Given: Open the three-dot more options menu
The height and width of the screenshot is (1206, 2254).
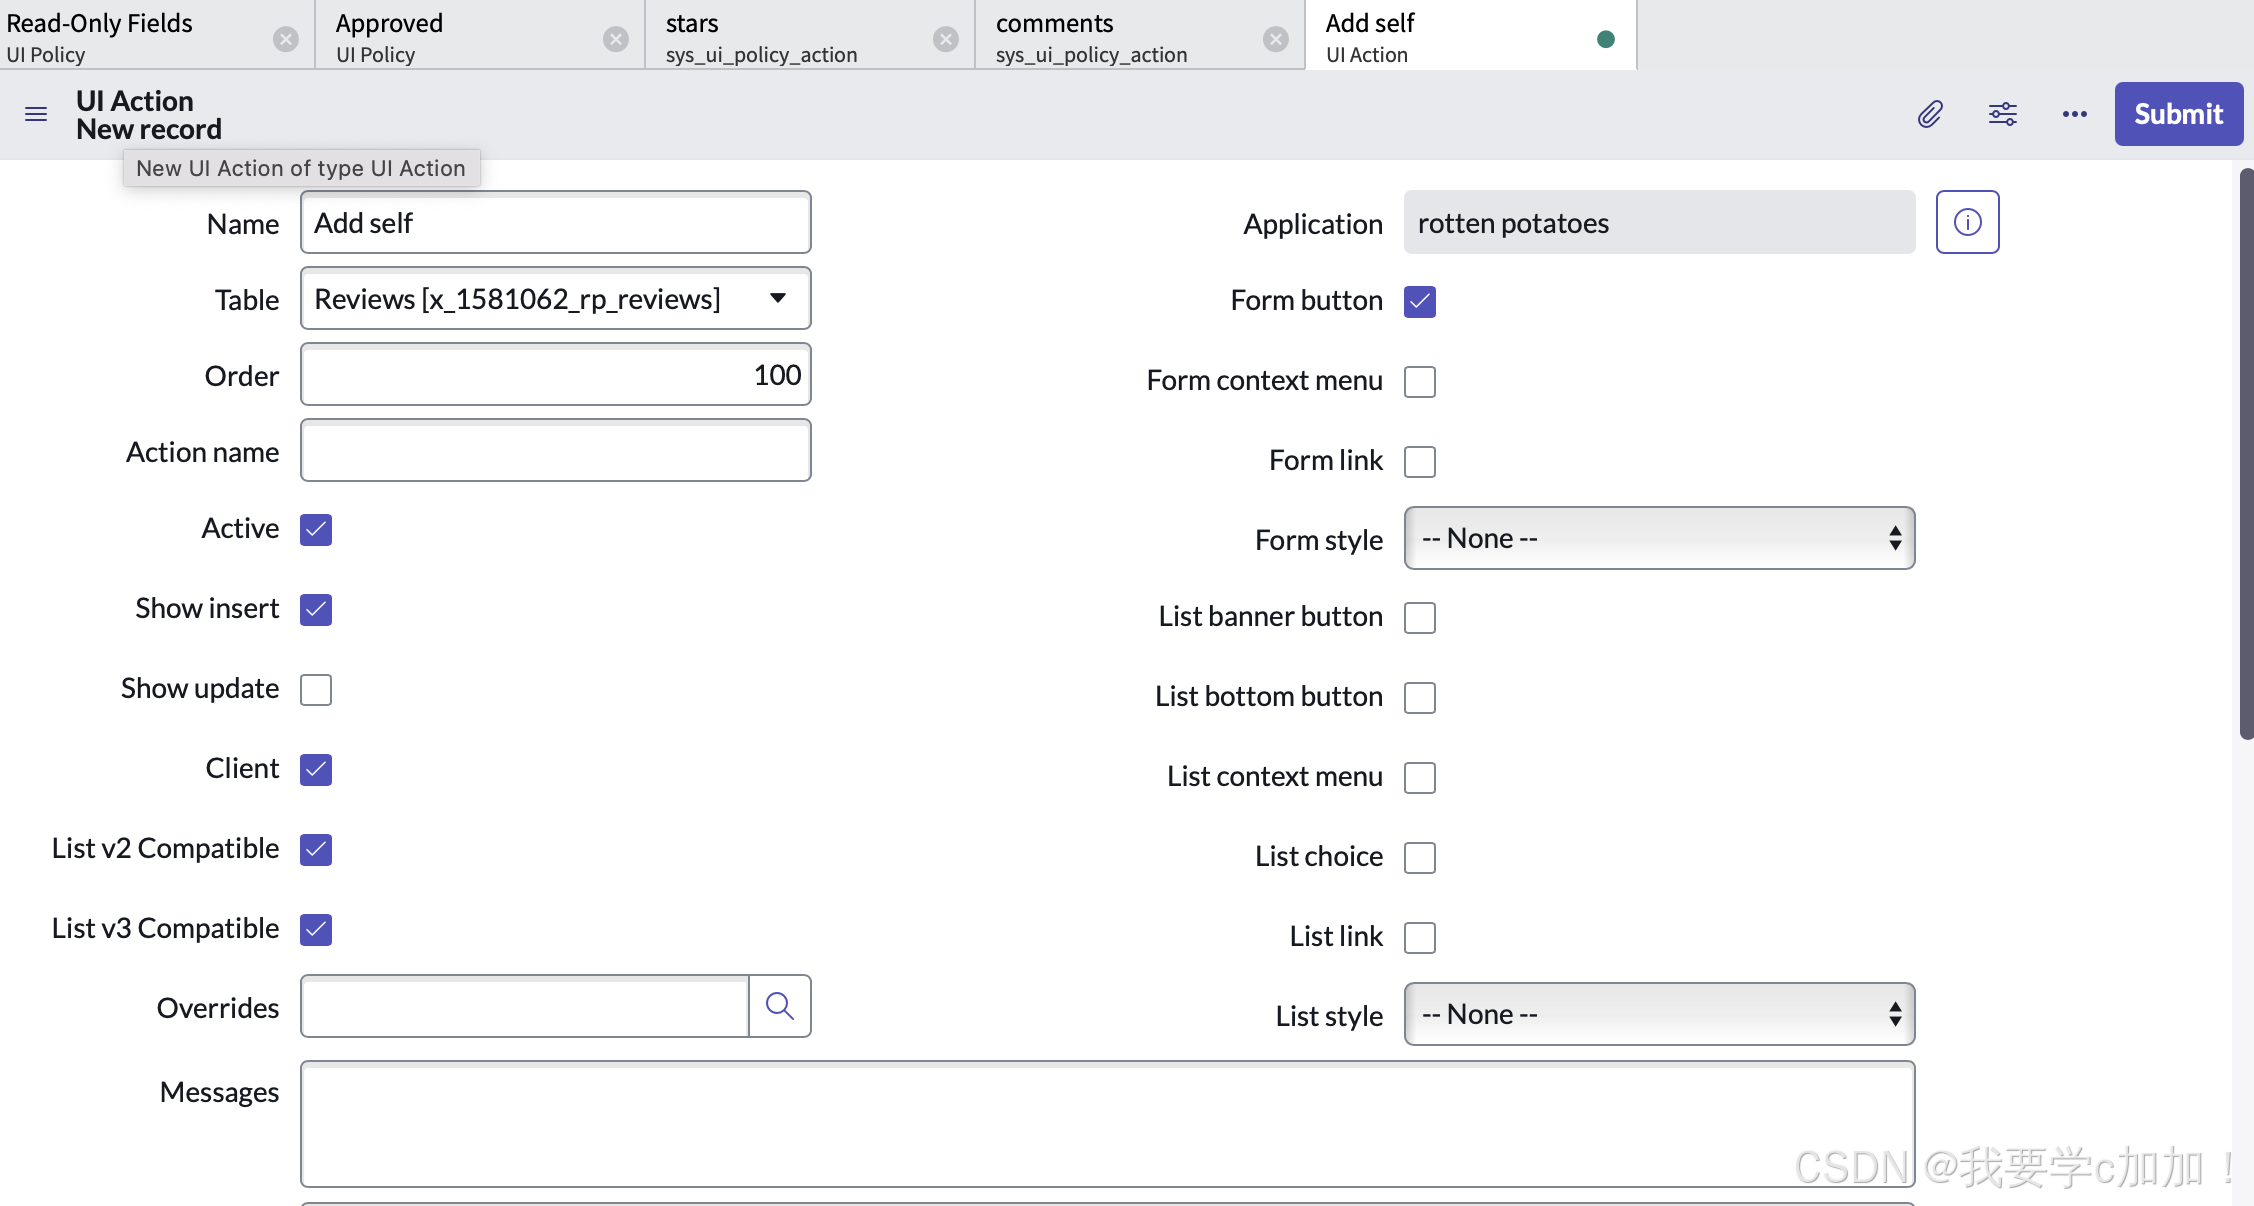Looking at the screenshot, I should (x=2074, y=114).
